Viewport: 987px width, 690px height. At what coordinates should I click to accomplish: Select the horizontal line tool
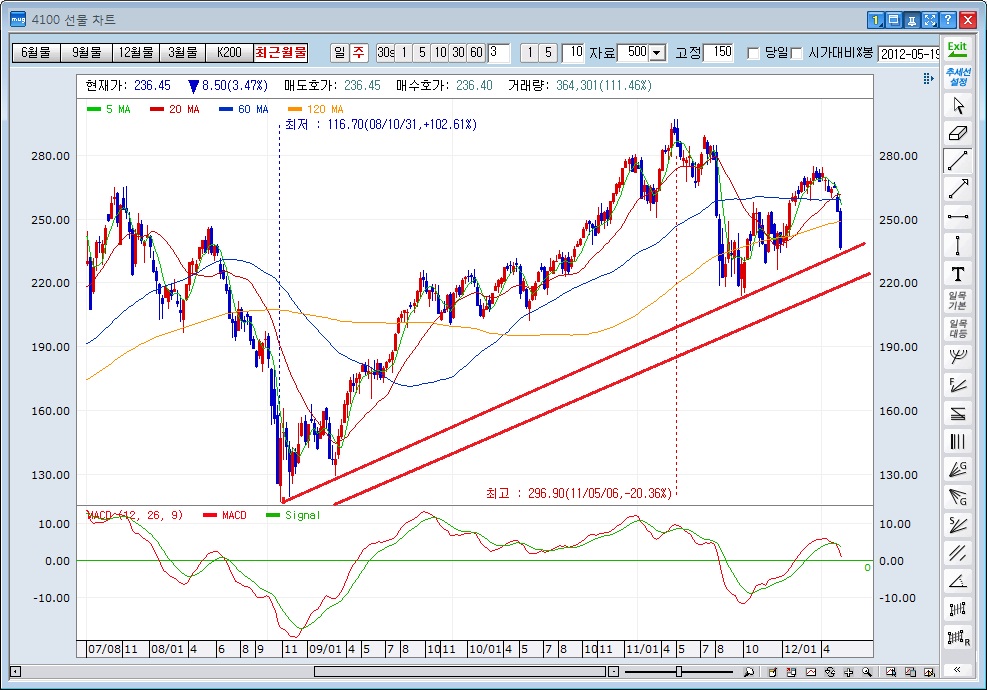[958, 217]
